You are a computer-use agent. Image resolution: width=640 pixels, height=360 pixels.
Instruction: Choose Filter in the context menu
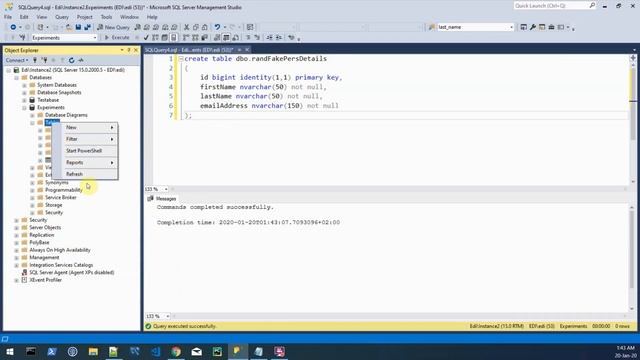(85, 139)
